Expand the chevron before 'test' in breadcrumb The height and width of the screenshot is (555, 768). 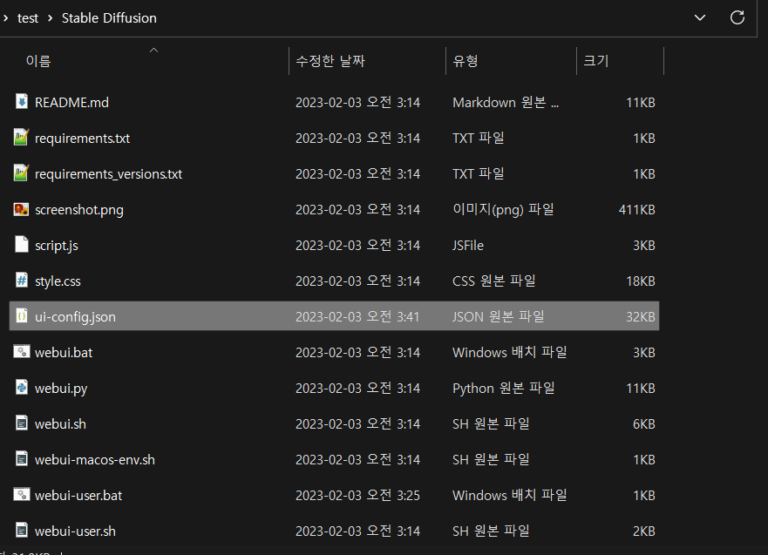pyautogui.click(x=5, y=18)
